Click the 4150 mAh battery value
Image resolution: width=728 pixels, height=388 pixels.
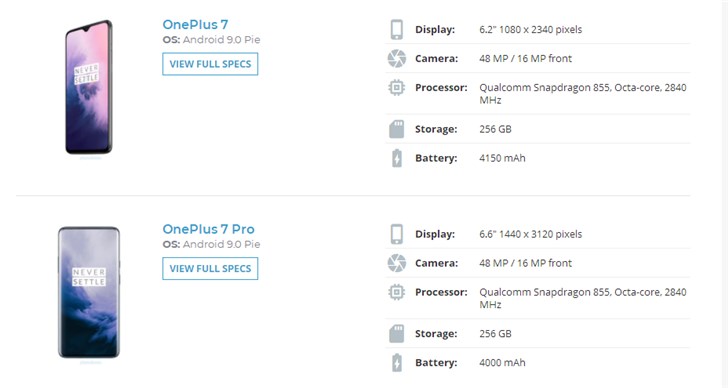pos(502,158)
